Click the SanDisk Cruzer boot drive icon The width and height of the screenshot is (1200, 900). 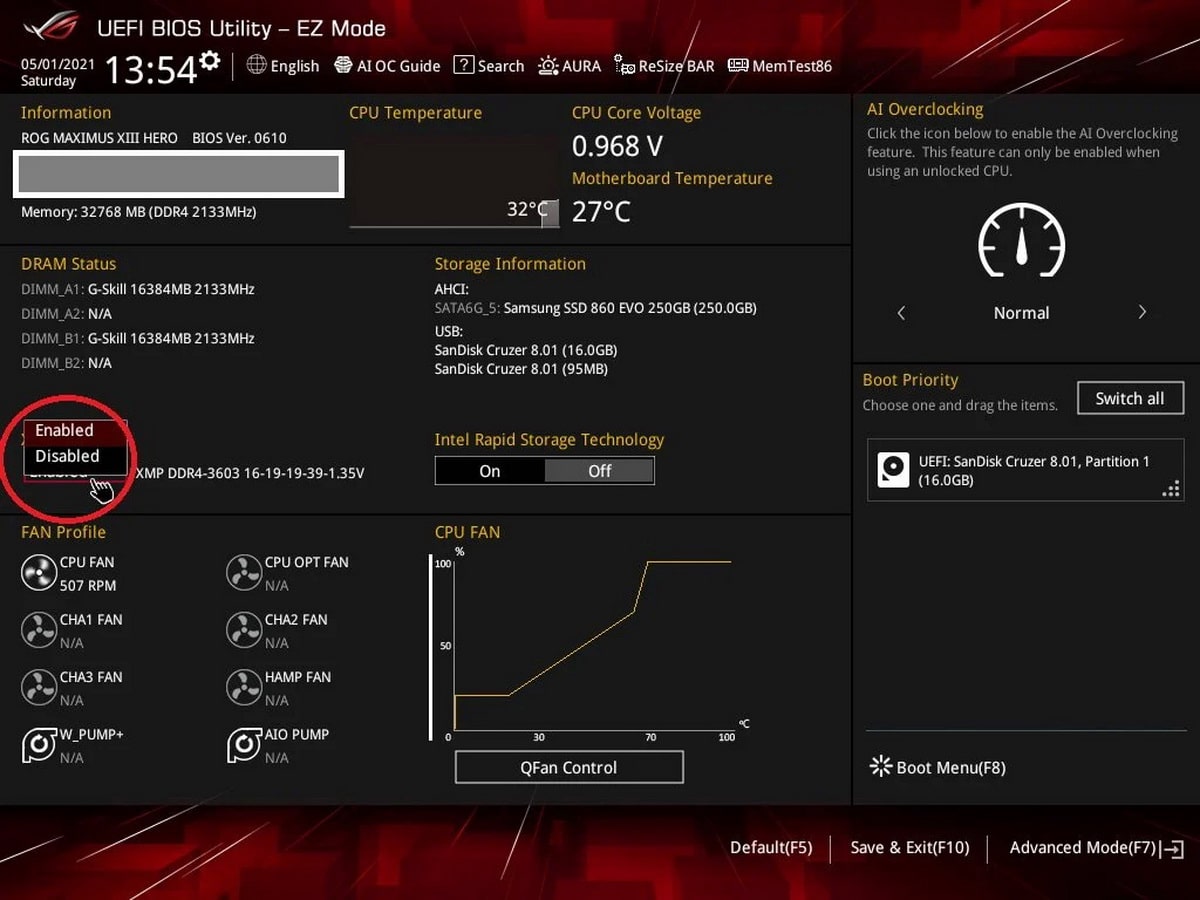[x=892, y=470]
